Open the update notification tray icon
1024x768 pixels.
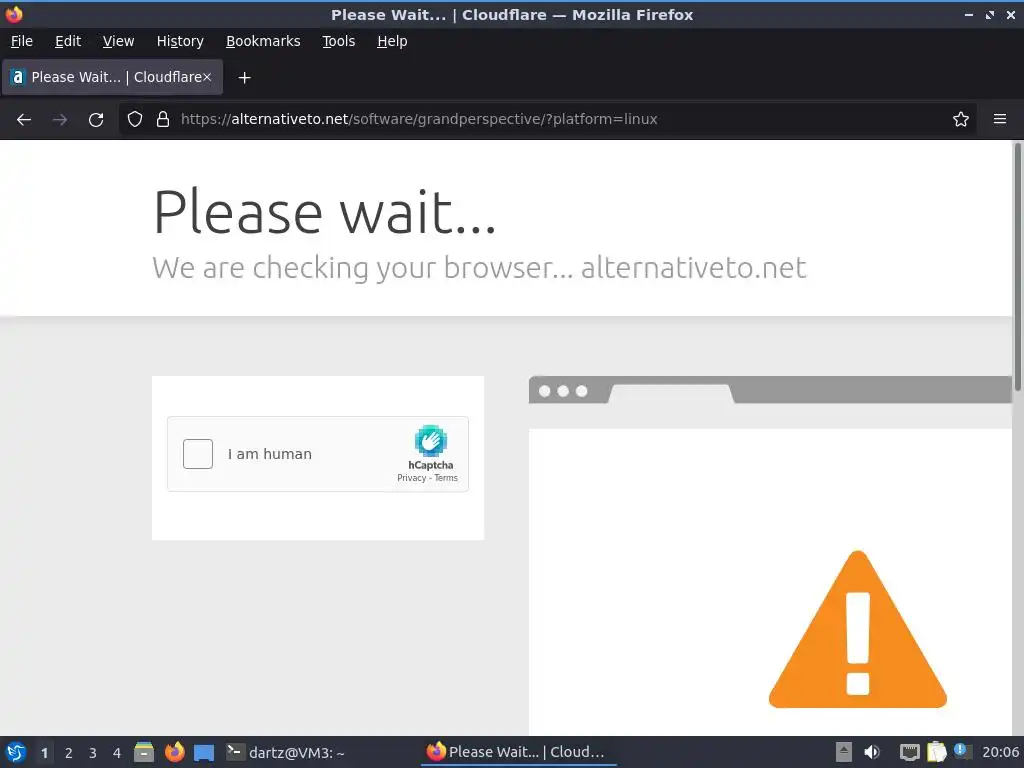(x=961, y=750)
